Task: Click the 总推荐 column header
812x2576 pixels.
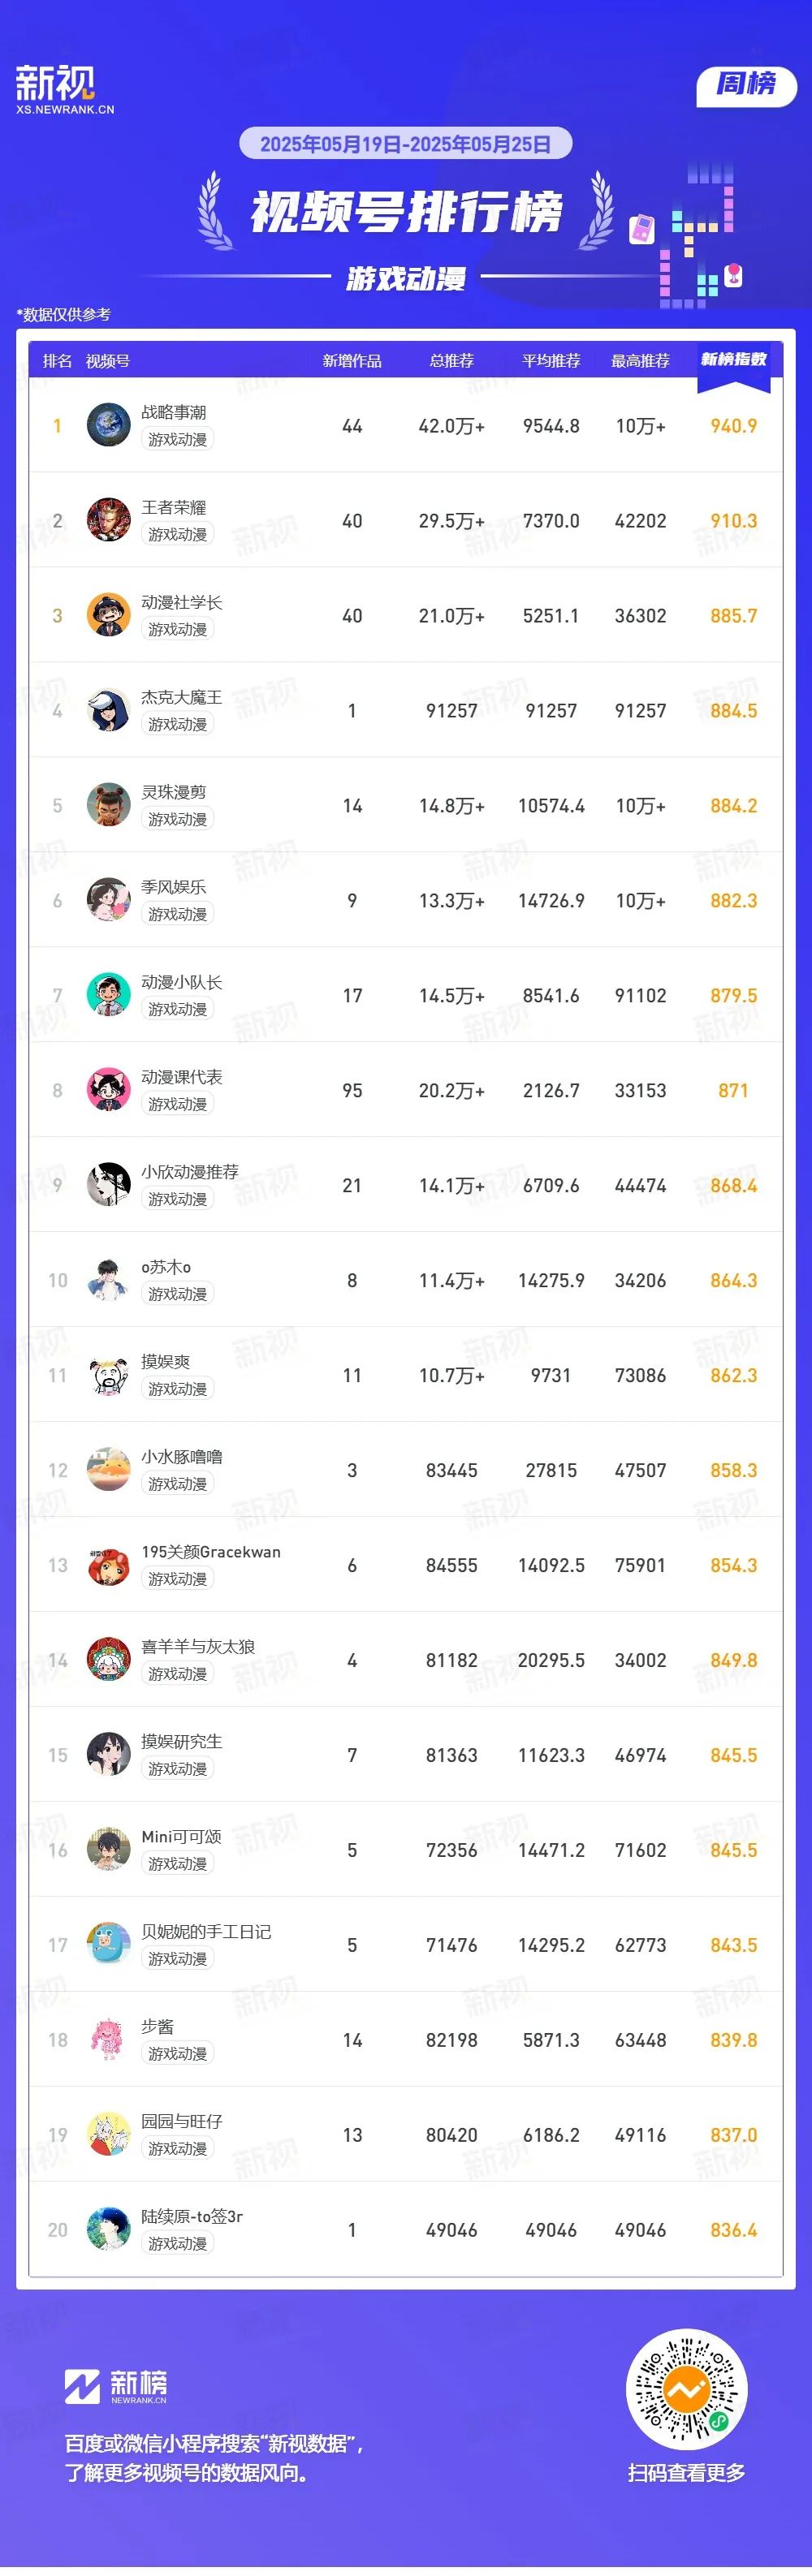Action: click(451, 361)
